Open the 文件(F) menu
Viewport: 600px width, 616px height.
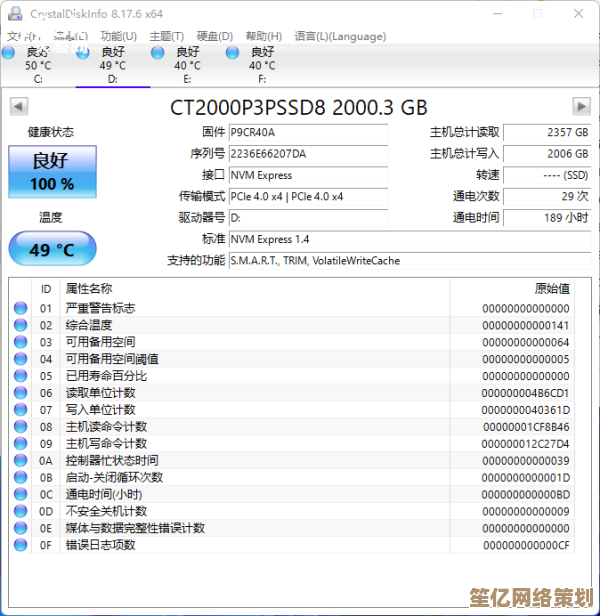pyautogui.click(x=24, y=37)
